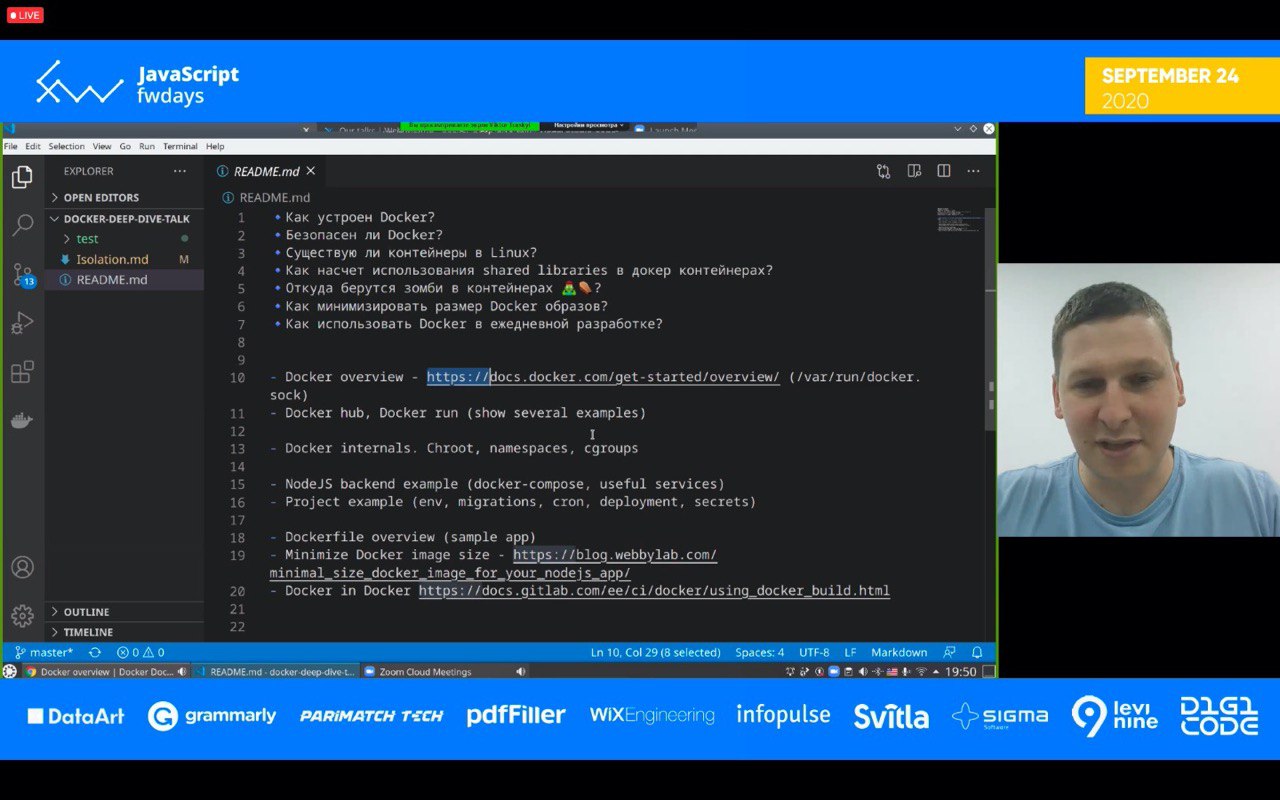Click the master branch indicator
Screen dimensions: 1280x800
pos(43,652)
